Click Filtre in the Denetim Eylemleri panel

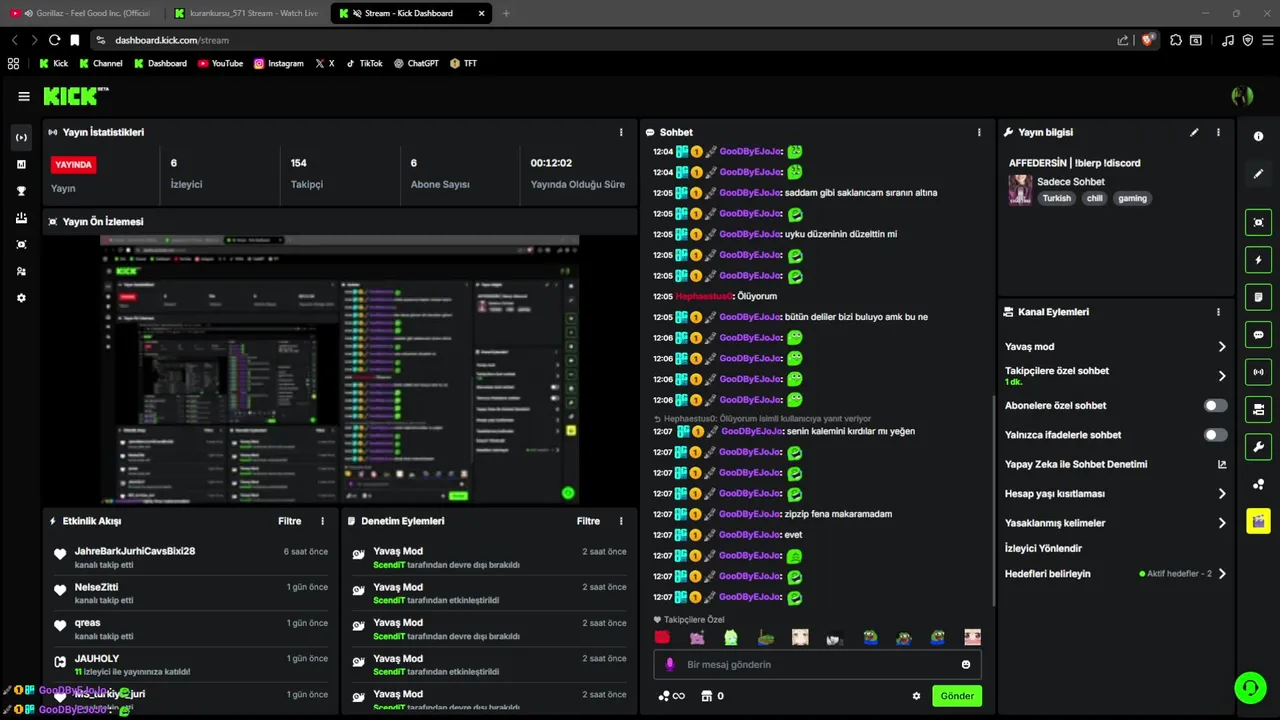click(589, 521)
